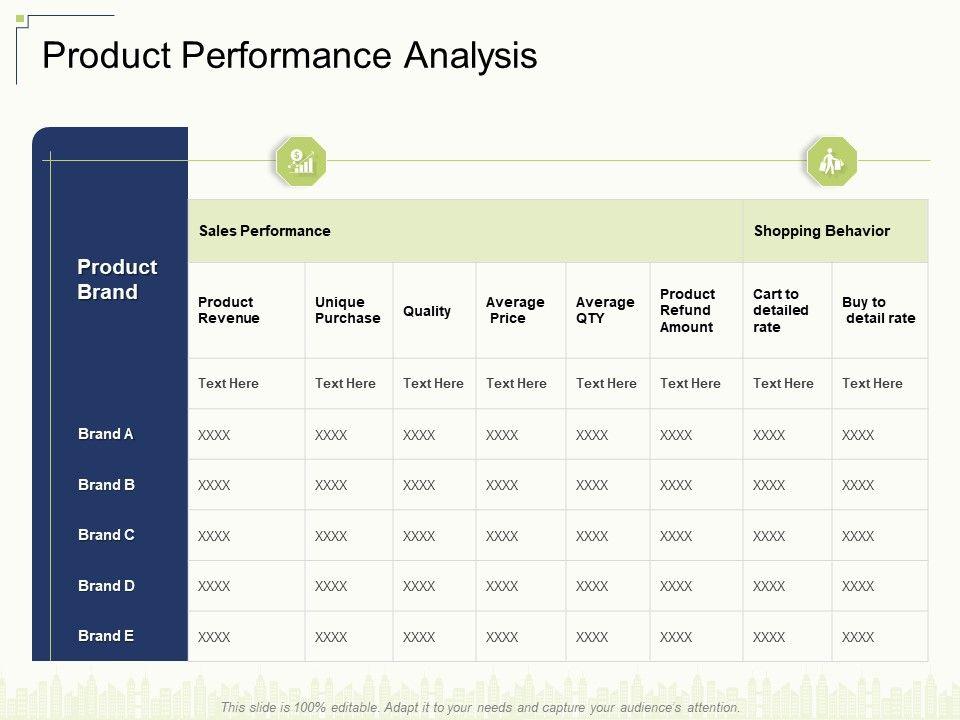Click the Product Revenue column header

[229, 310]
